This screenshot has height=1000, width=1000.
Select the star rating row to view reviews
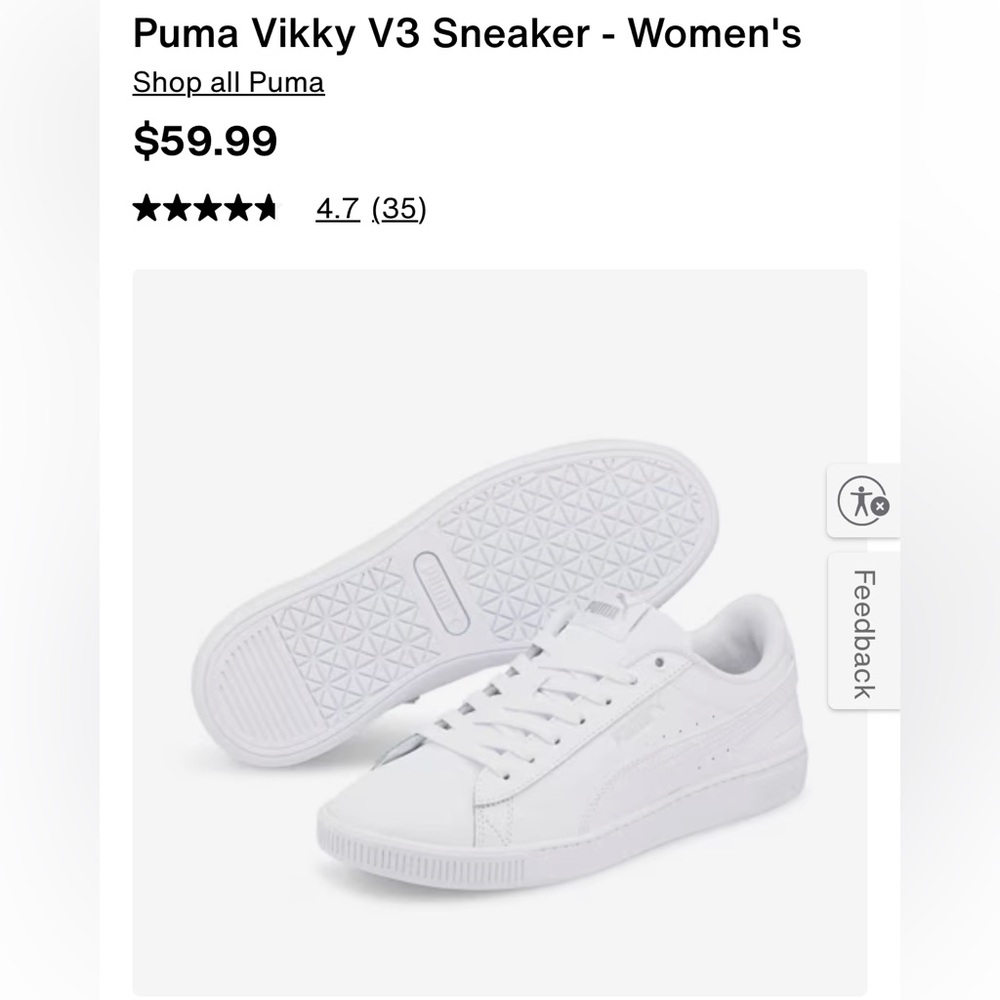[x=205, y=208]
